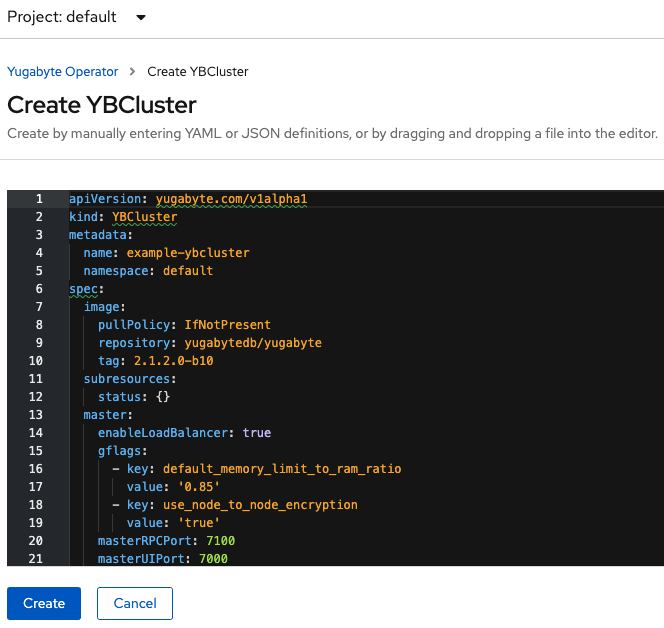Select the pullPolicy: IfNotPresent line
The width and height of the screenshot is (664, 628).
(184, 325)
